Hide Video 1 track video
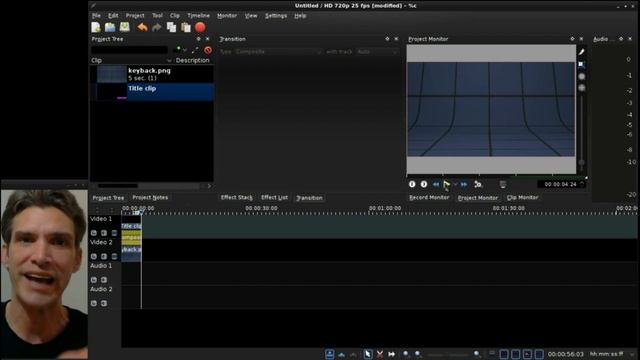640x360 pixels. pyautogui.click(x=115, y=233)
